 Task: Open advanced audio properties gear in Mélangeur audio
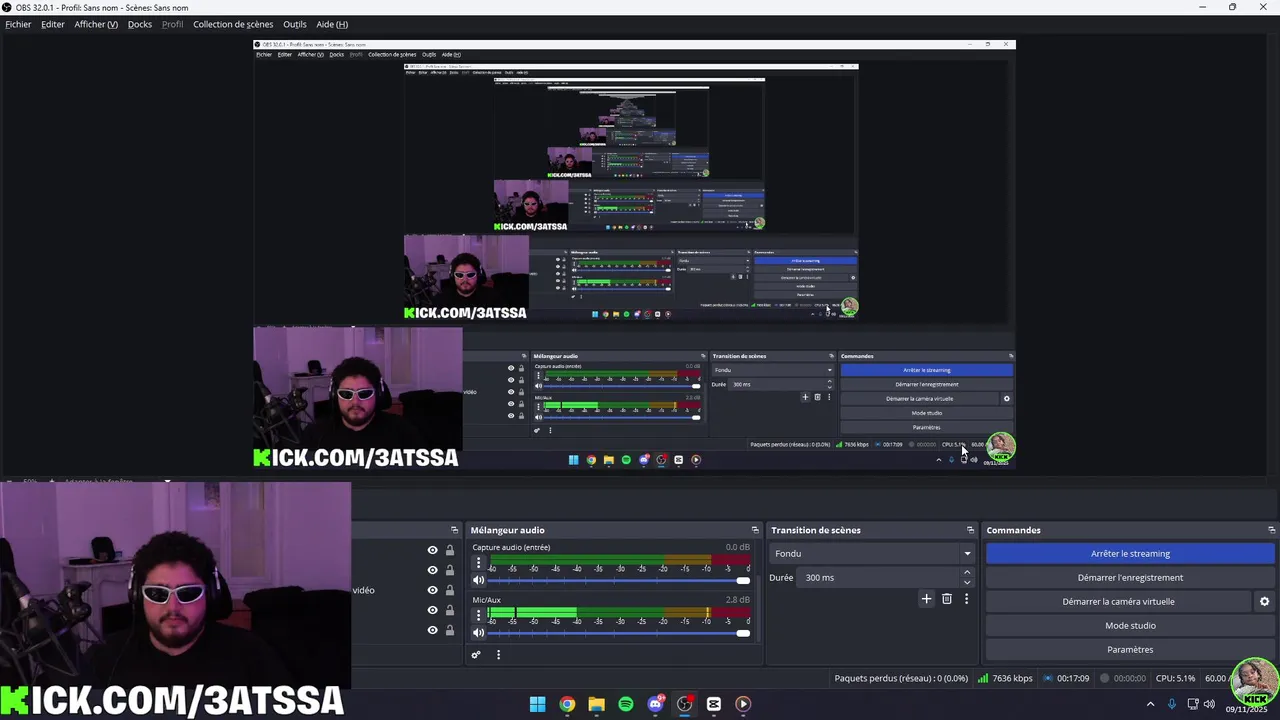476,655
